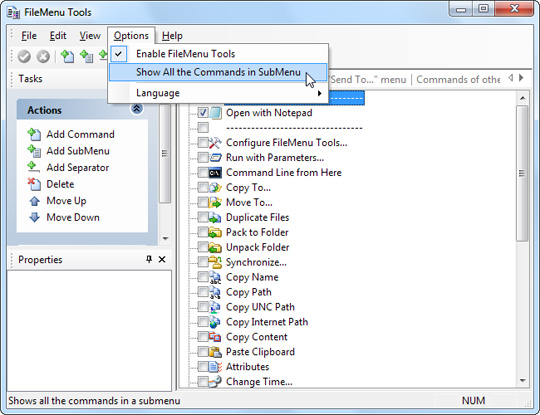
Task: Enable the Command Line from Here checkbox
Action: click(x=203, y=173)
